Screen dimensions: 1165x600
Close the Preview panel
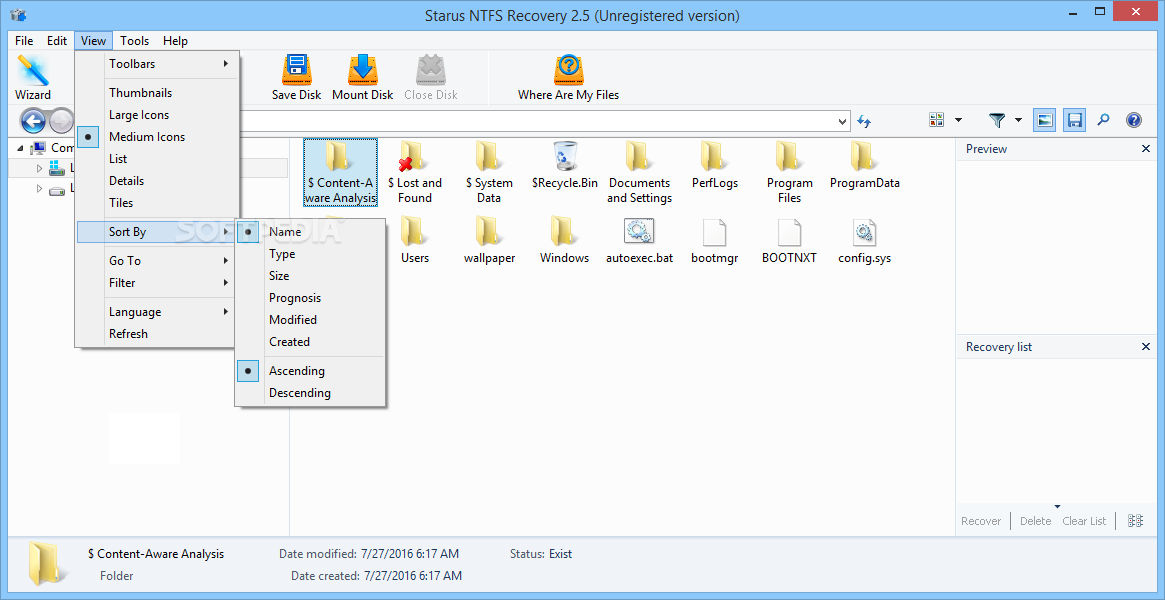(x=1145, y=149)
